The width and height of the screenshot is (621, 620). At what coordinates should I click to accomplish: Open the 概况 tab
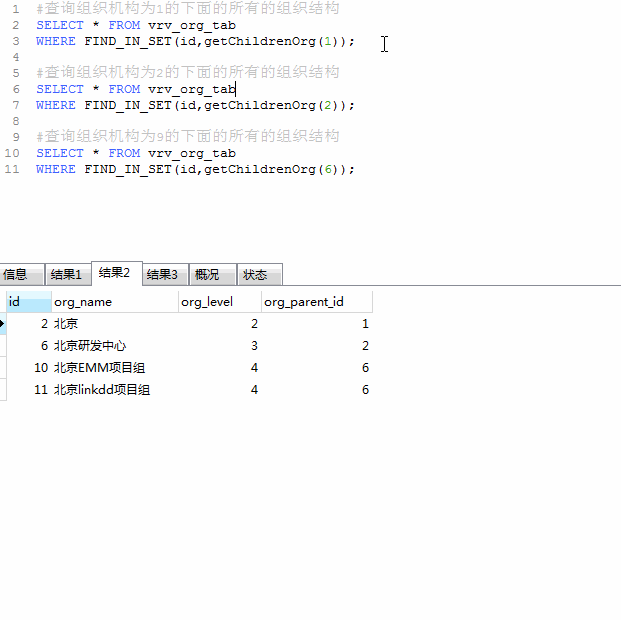(213, 274)
